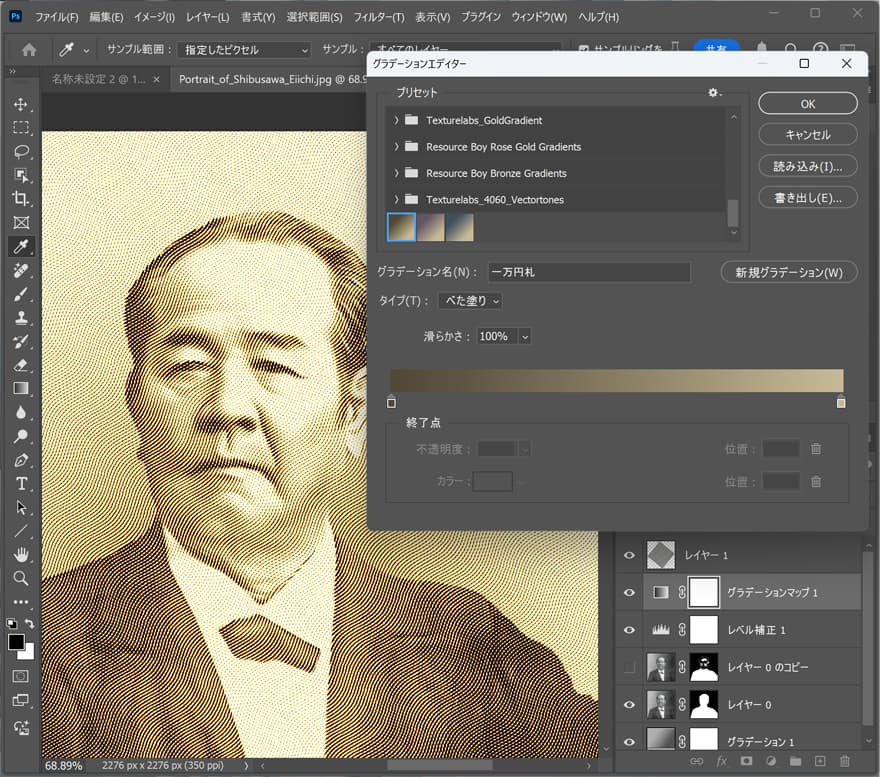Hide the グラデーション 1 layer
The width and height of the screenshot is (880, 777).
click(x=630, y=742)
